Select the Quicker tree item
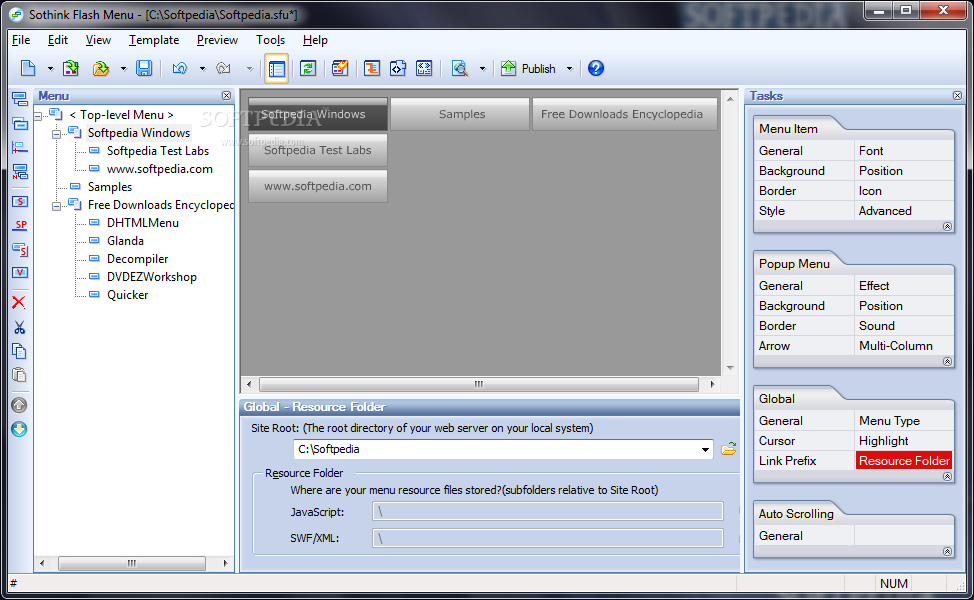This screenshot has height=600, width=974. tap(127, 295)
